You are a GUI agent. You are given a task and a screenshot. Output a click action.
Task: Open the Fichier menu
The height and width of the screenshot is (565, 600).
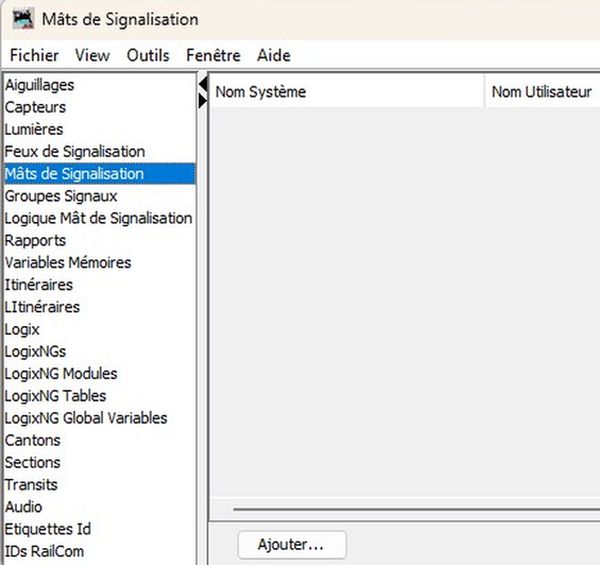[x=34, y=55]
